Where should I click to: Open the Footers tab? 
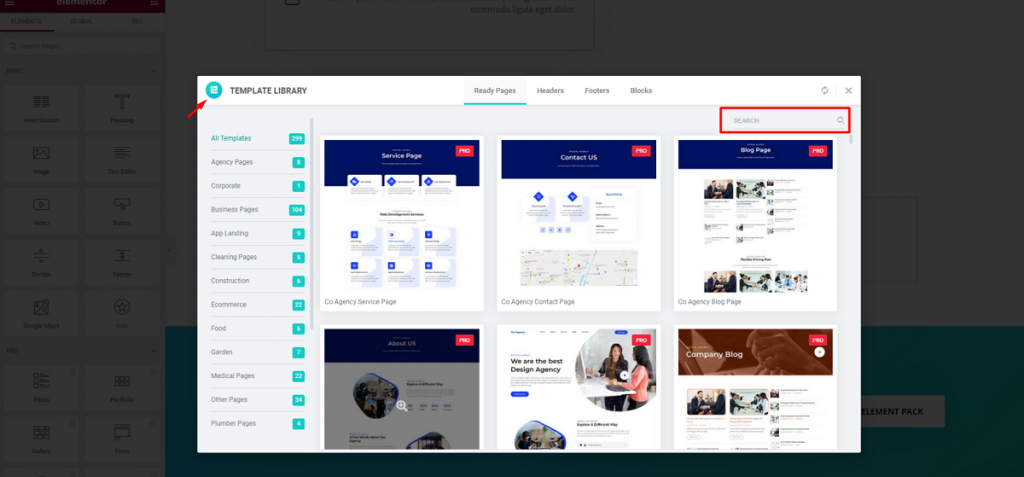pos(597,91)
